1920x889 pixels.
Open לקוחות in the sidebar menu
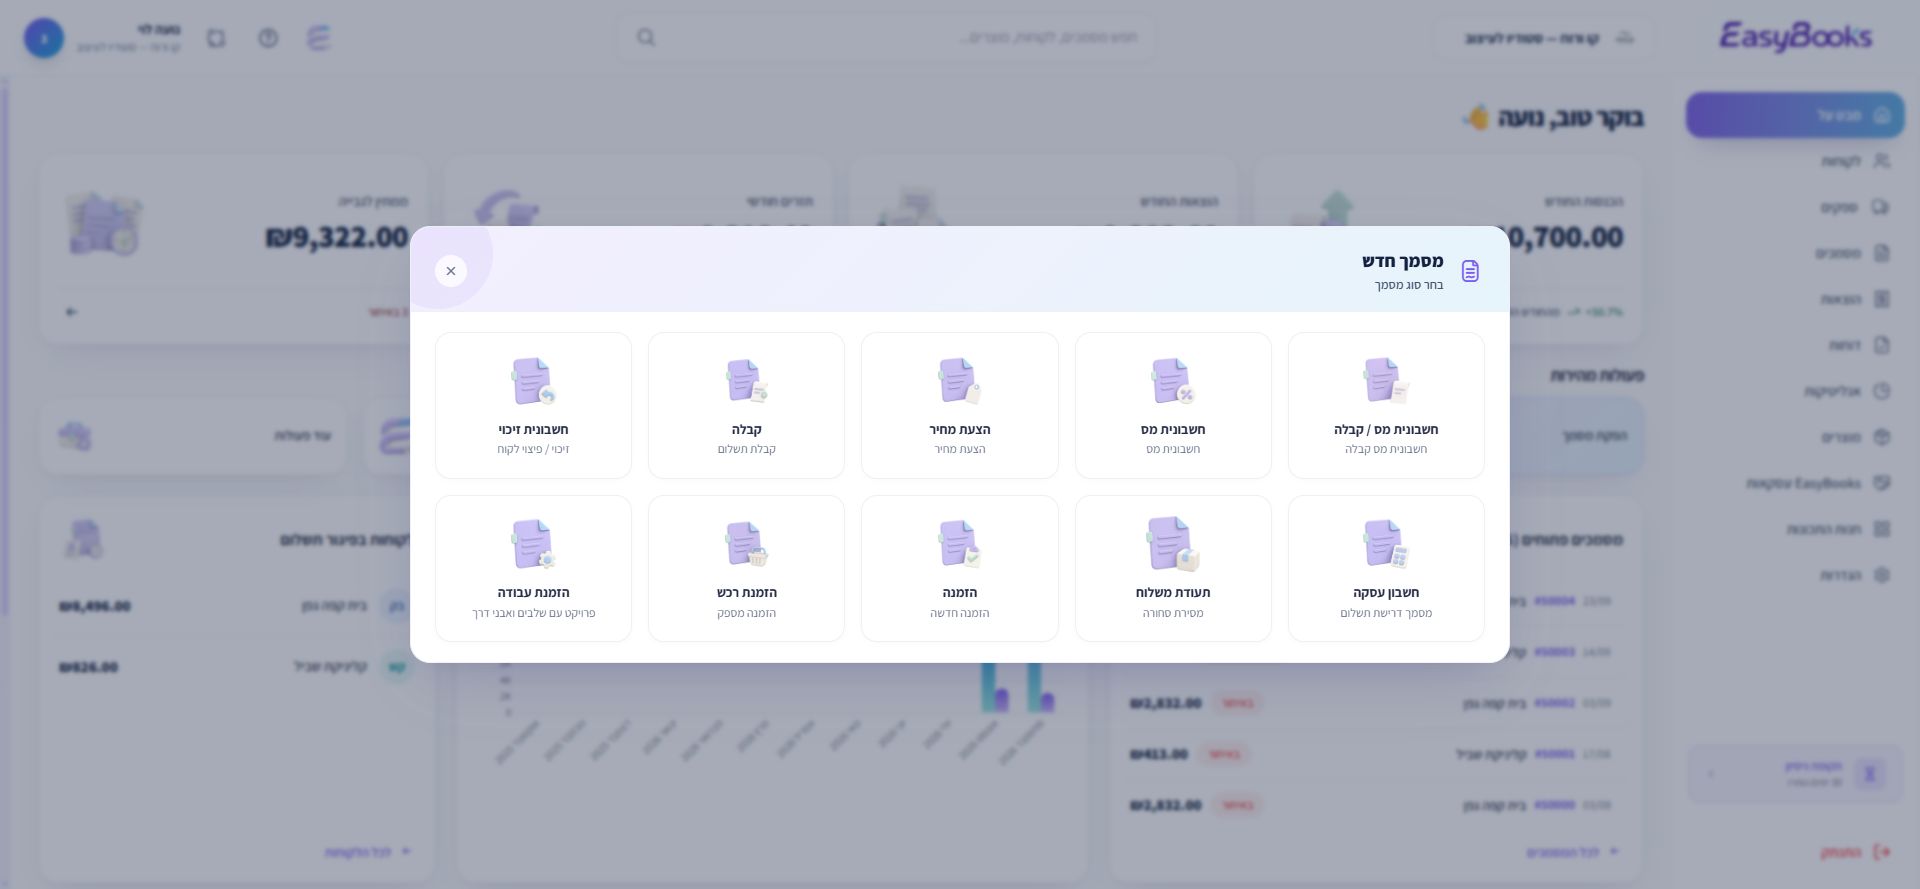point(1854,161)
